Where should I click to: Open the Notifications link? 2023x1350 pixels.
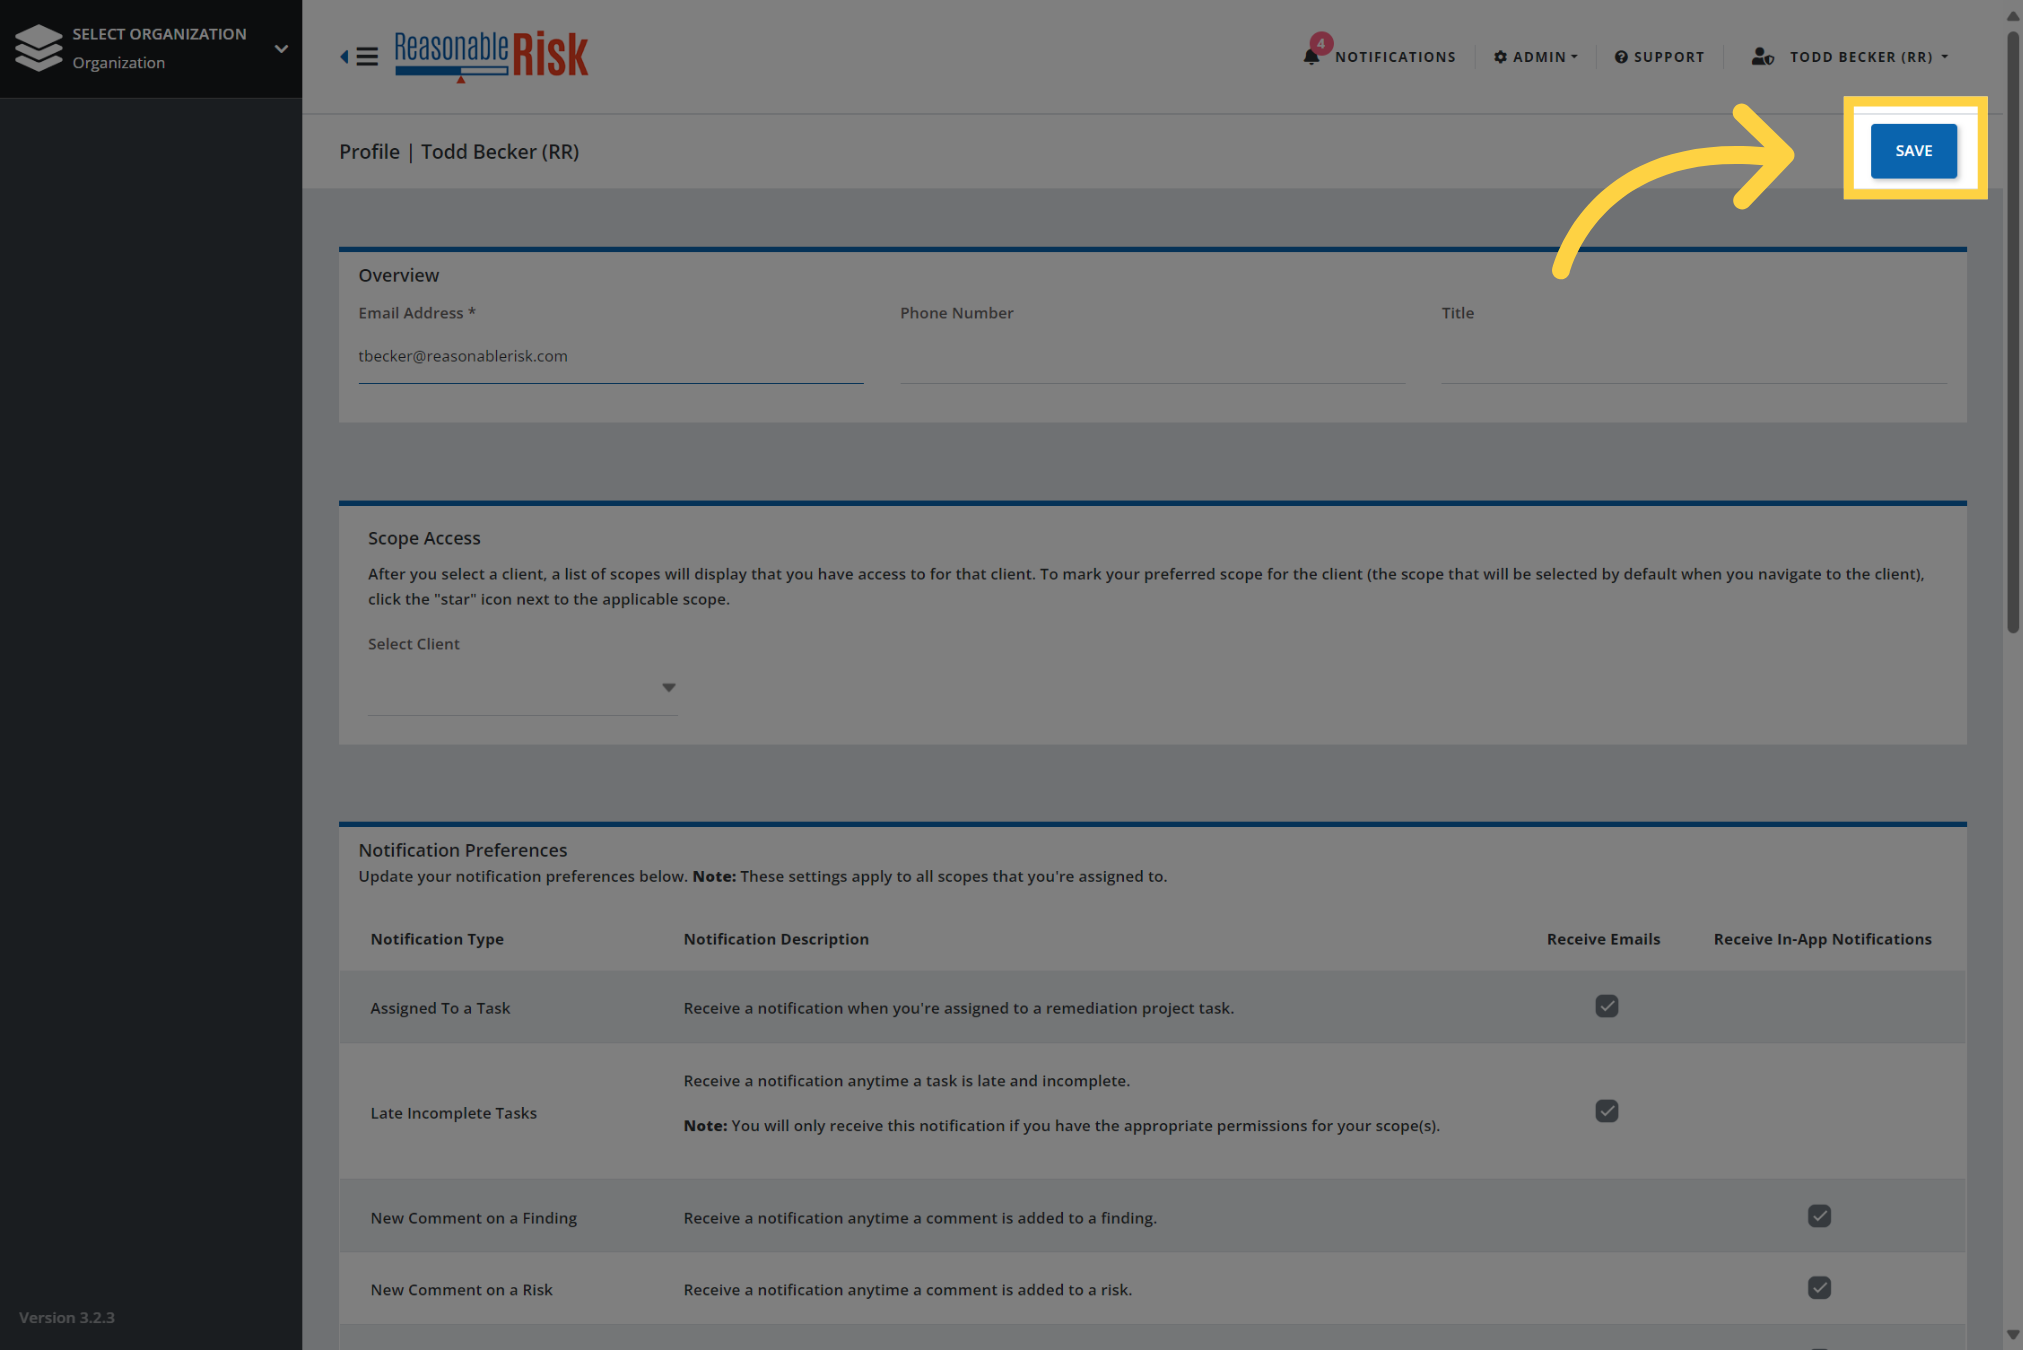click(x=1395, y=57)
